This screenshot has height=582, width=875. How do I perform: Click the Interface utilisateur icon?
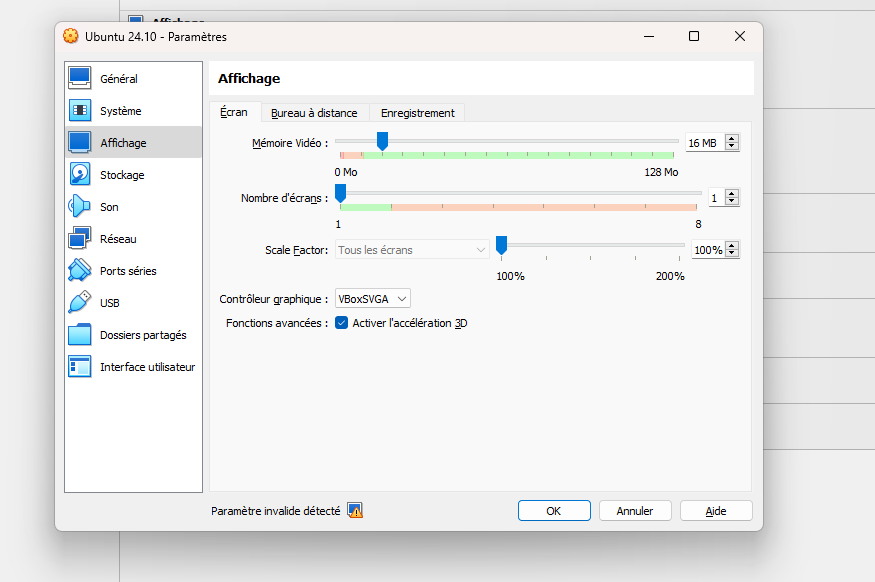point(80,367)
